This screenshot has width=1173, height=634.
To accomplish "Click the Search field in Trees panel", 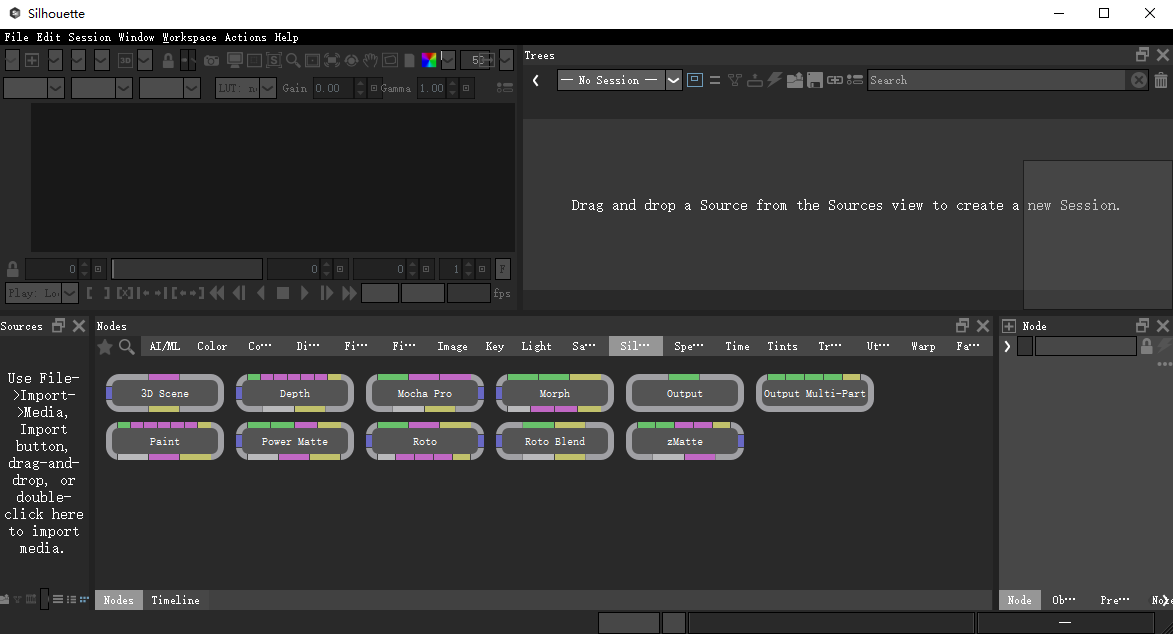I will click(996, 80).
